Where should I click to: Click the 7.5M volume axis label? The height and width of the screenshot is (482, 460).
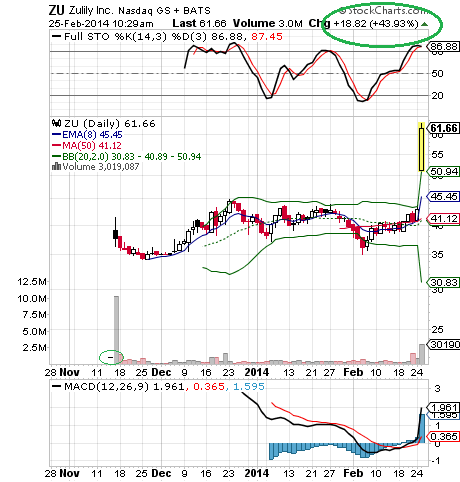(34, 315)
